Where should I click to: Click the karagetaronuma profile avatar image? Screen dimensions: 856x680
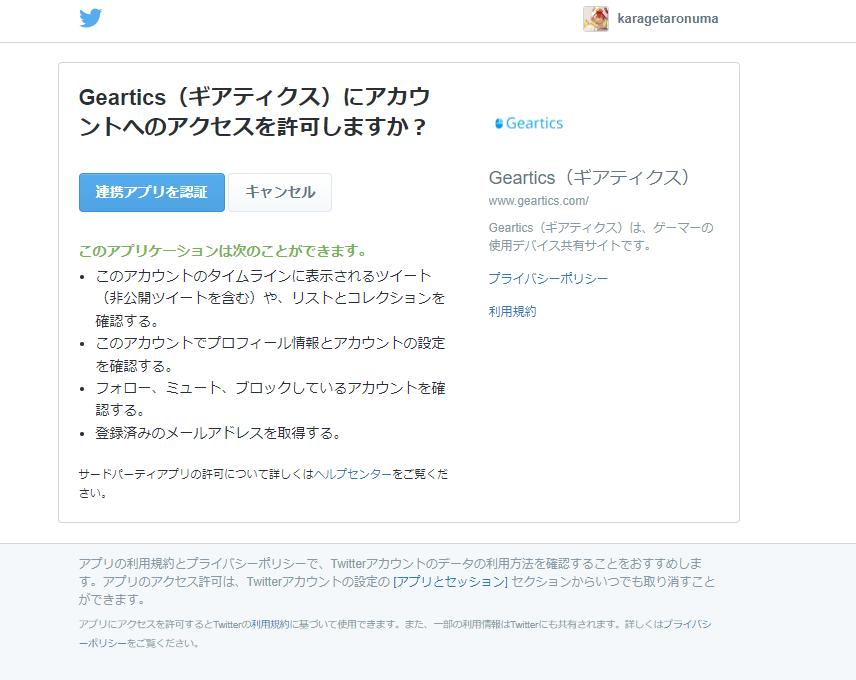pyautogui.click(x=595, y=18)
